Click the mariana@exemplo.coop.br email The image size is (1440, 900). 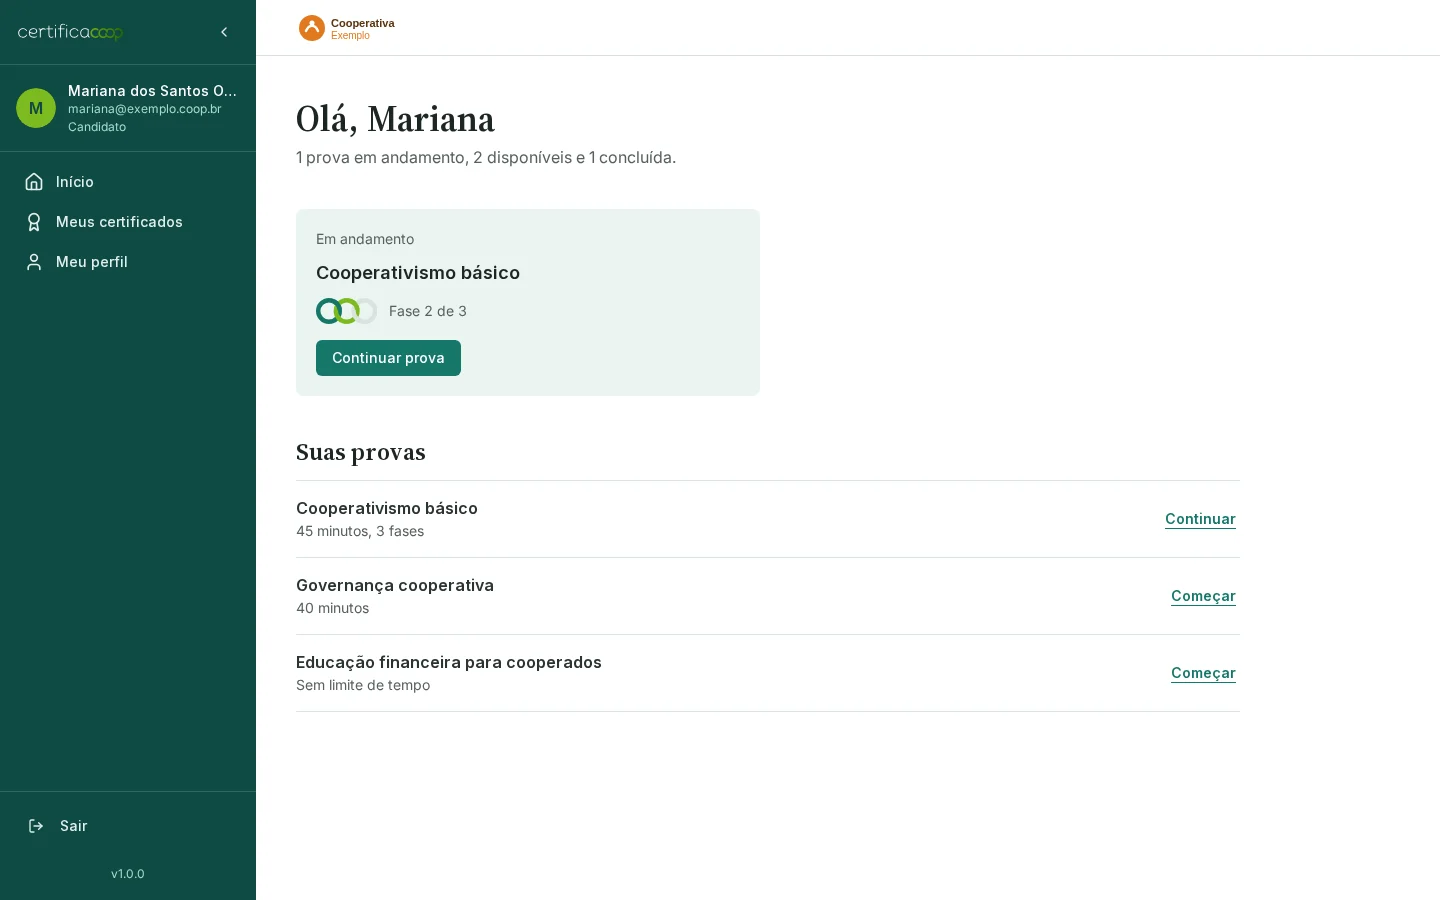(145, 109)
